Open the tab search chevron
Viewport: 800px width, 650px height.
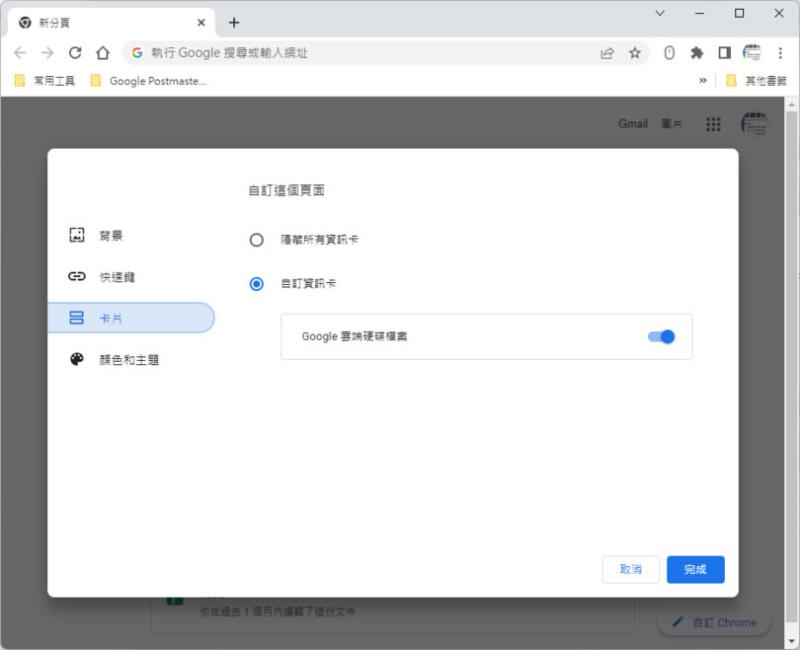coord(660,13)
